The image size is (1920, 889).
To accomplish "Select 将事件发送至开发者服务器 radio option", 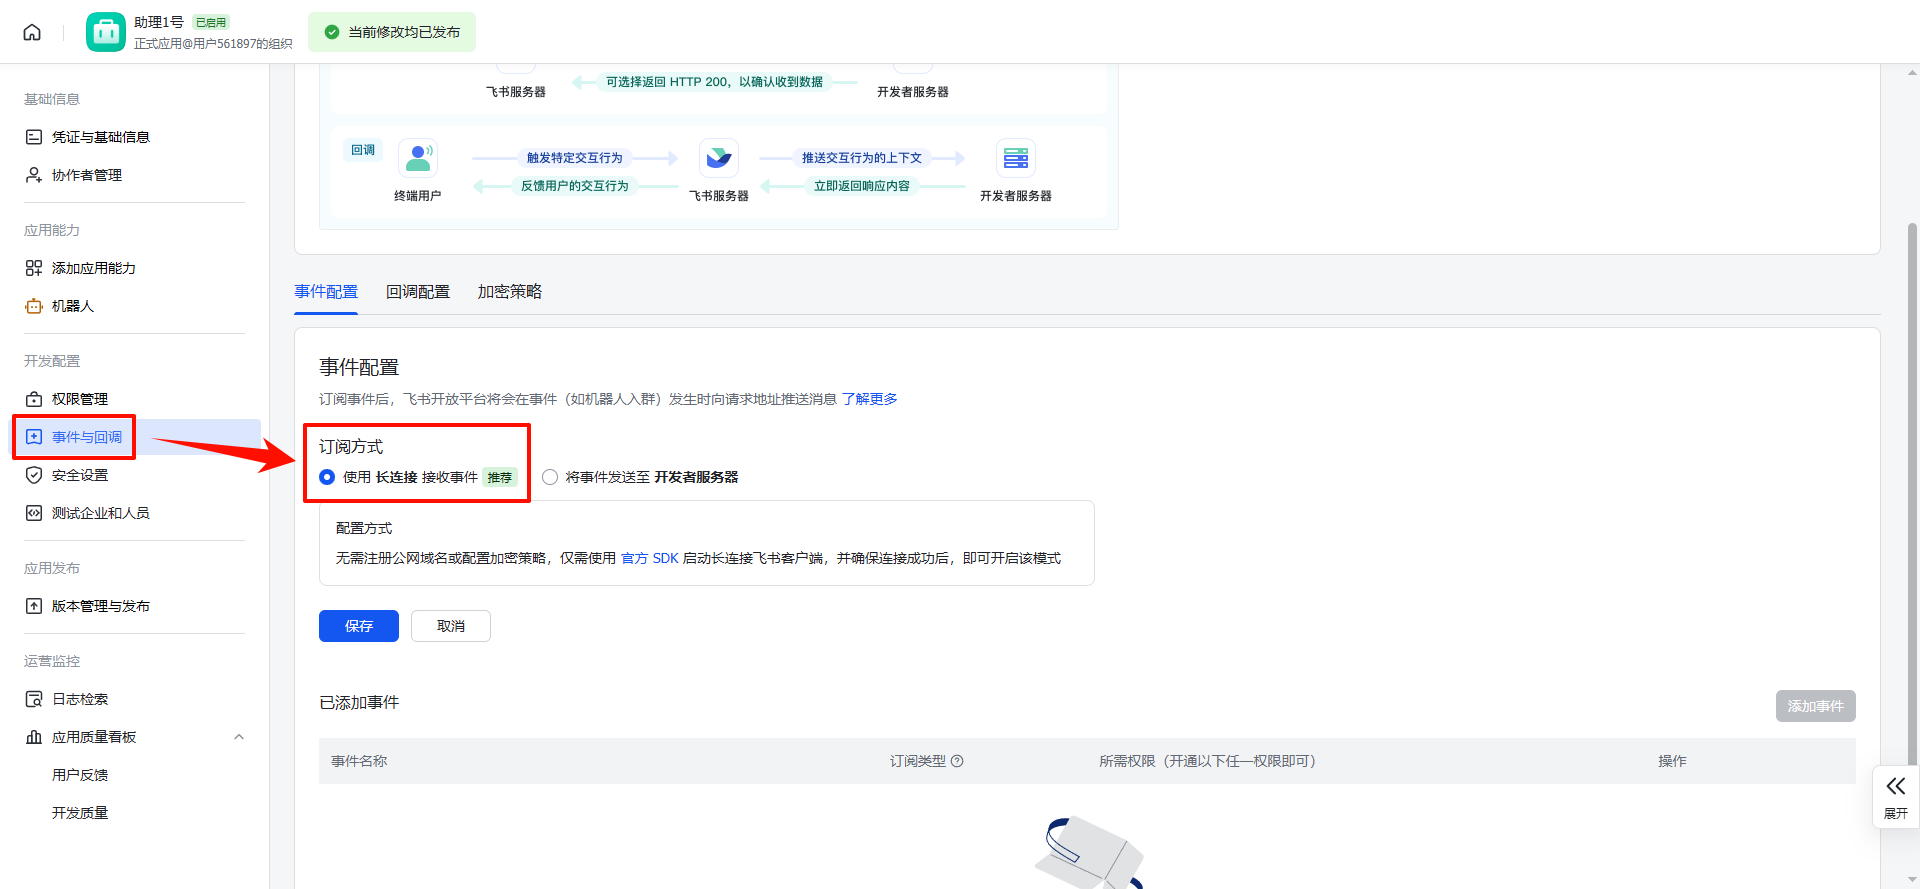I will pyautogui.click(x=550, y=477).
